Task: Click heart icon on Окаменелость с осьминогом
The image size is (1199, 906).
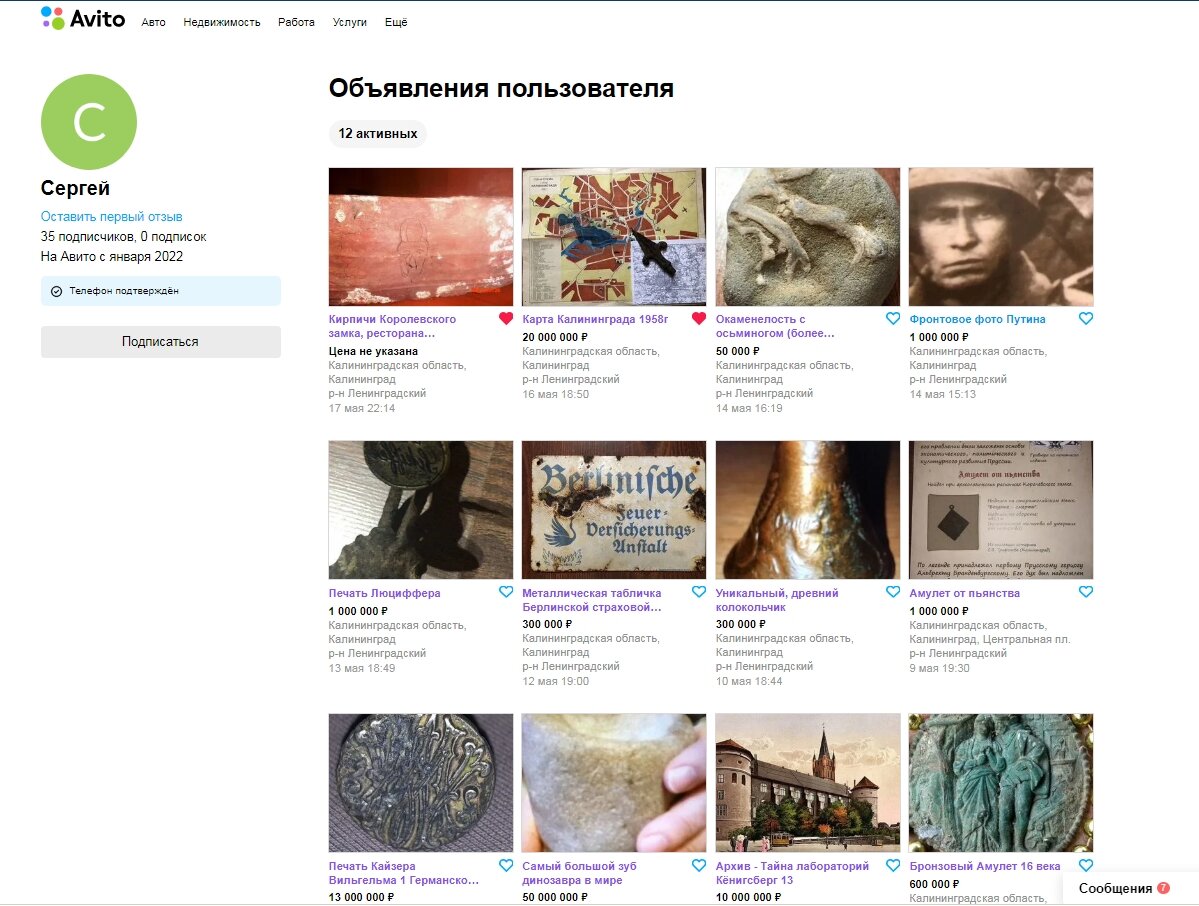Action: tap(892, 318)
